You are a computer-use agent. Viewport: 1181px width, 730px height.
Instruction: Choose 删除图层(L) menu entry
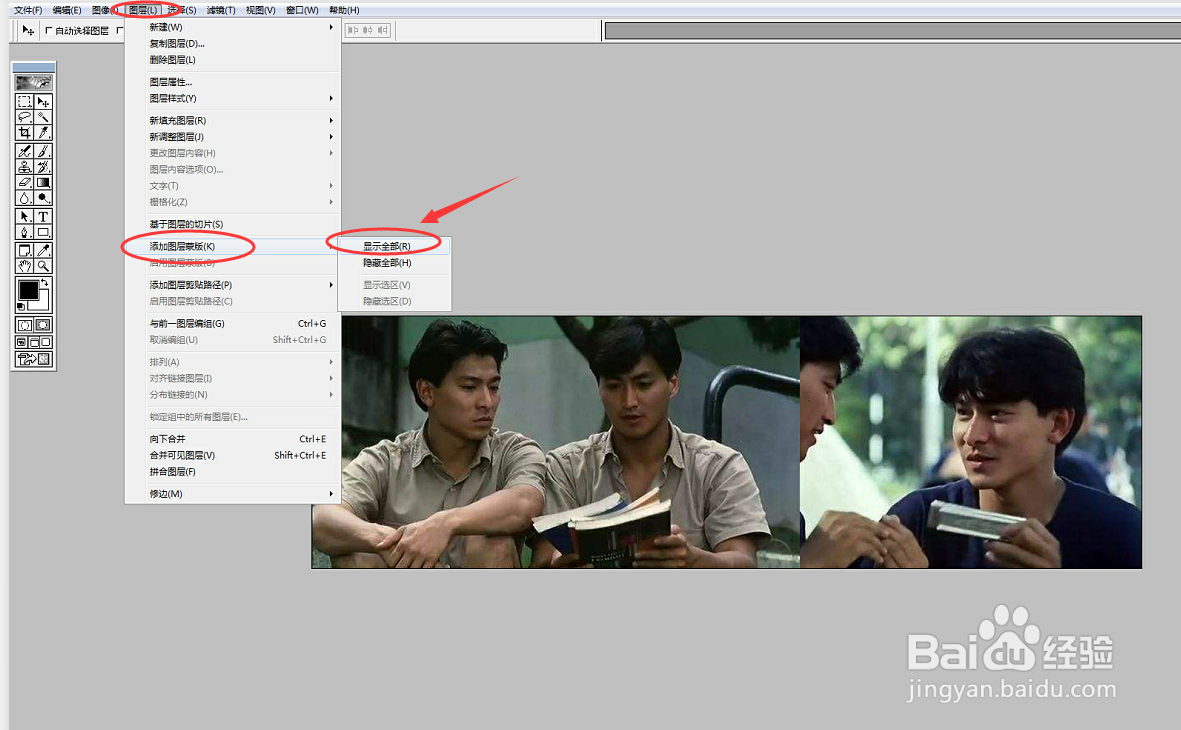pyautogui.click(x=233, y=60)
